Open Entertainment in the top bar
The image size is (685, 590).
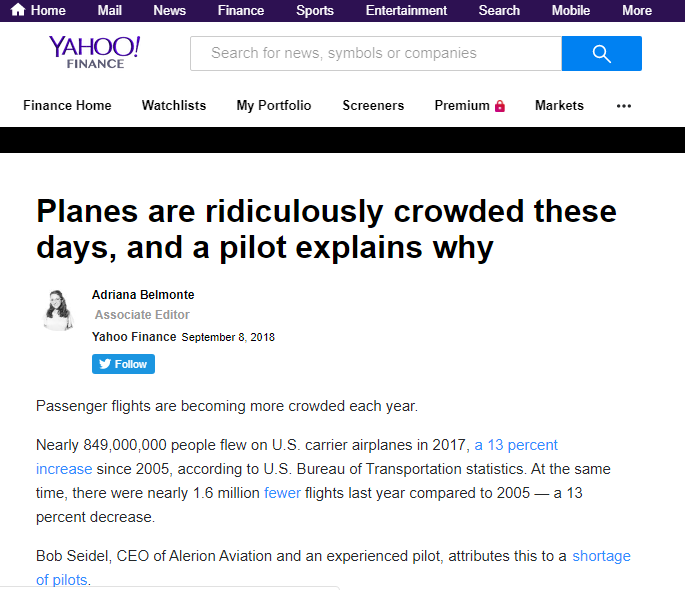(x=406, y=10)
